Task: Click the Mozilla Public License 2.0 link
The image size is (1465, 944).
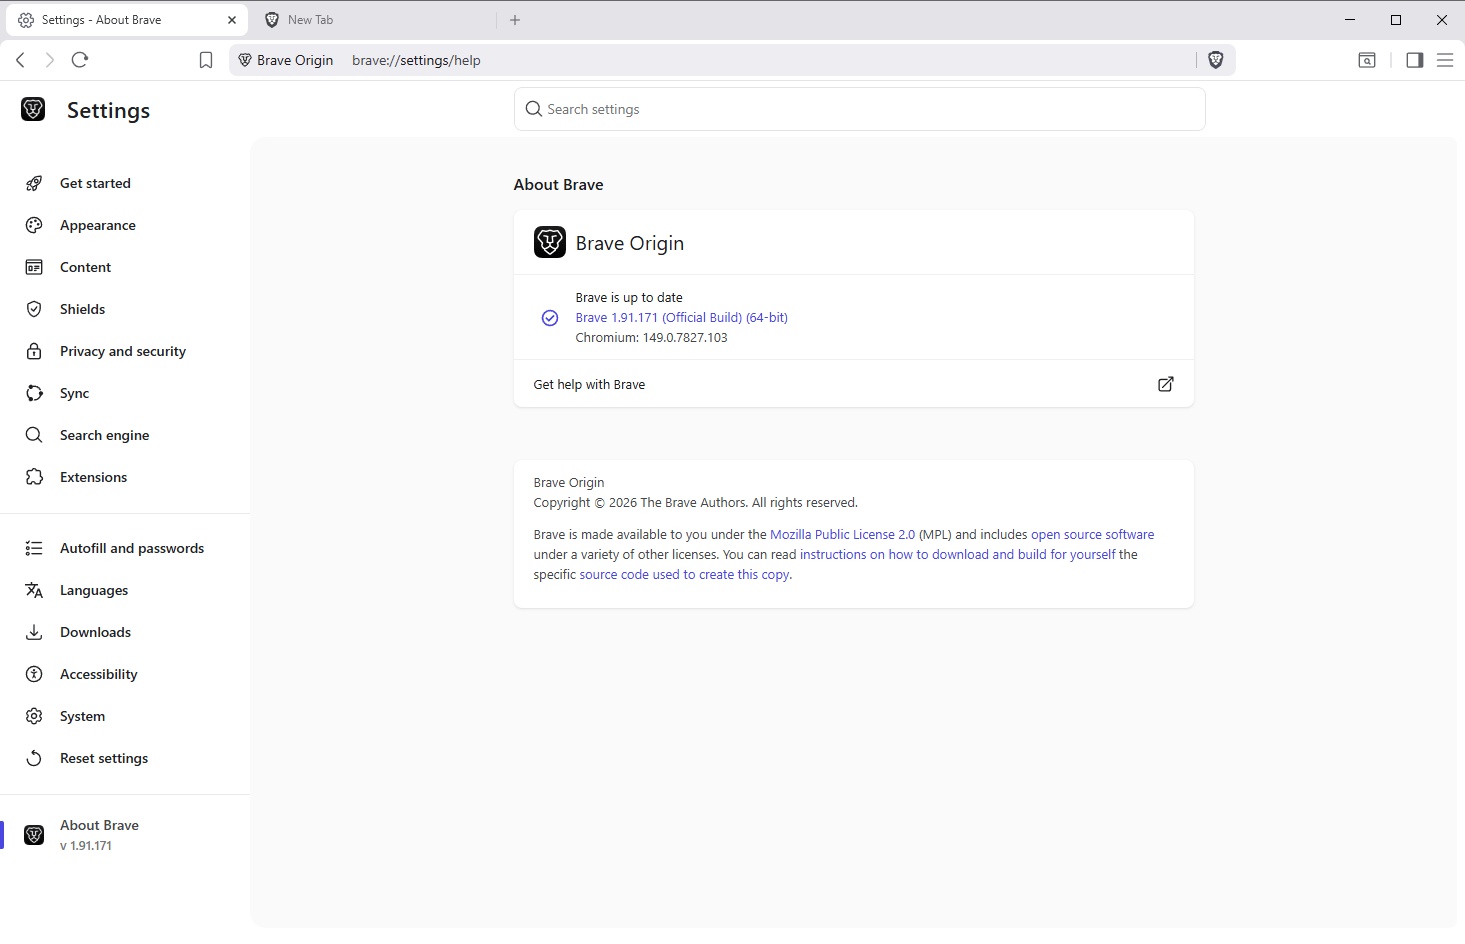Action: [842, 535]
